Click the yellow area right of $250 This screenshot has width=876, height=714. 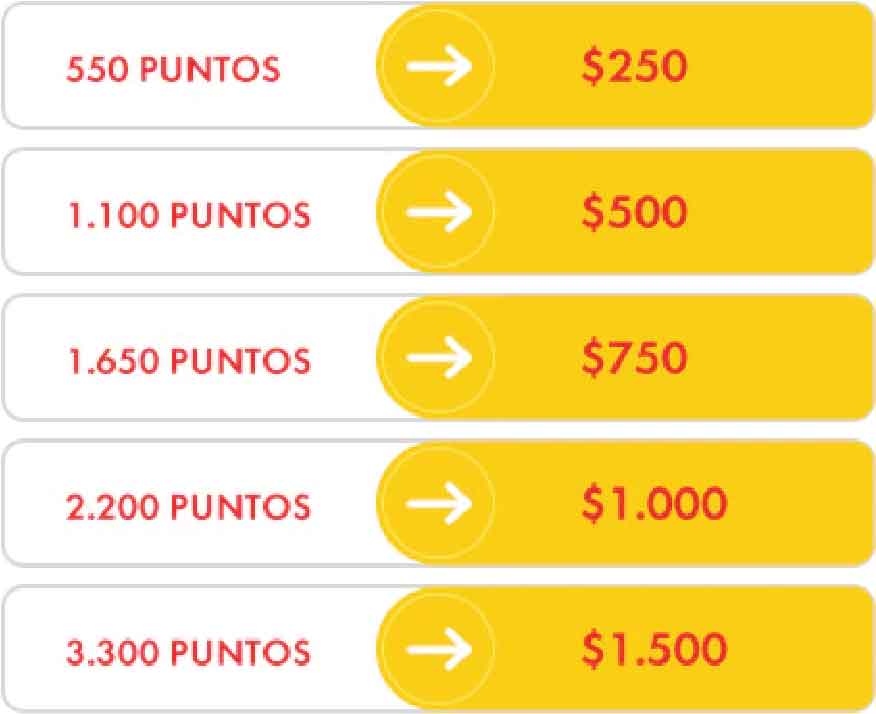click(x=779, y=66)
